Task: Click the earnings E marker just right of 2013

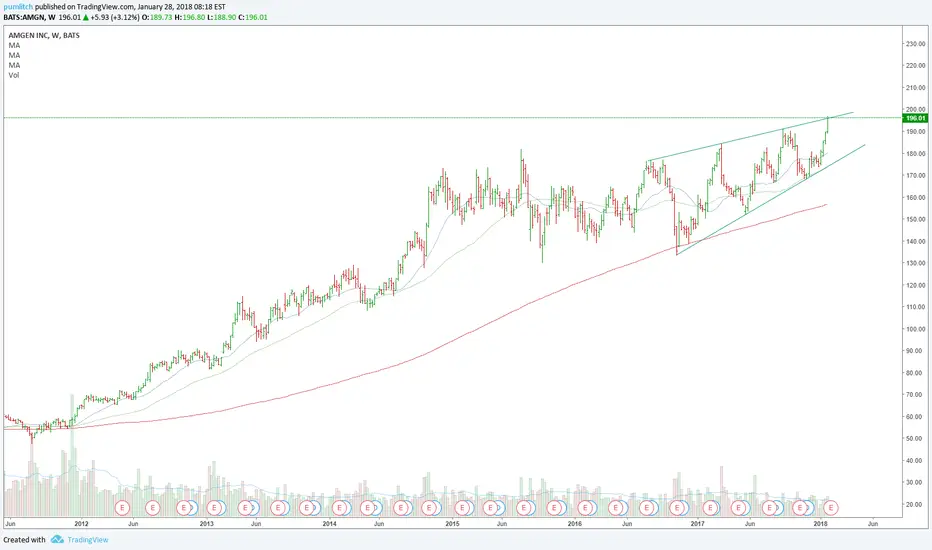Action: (x=214, y=508)
